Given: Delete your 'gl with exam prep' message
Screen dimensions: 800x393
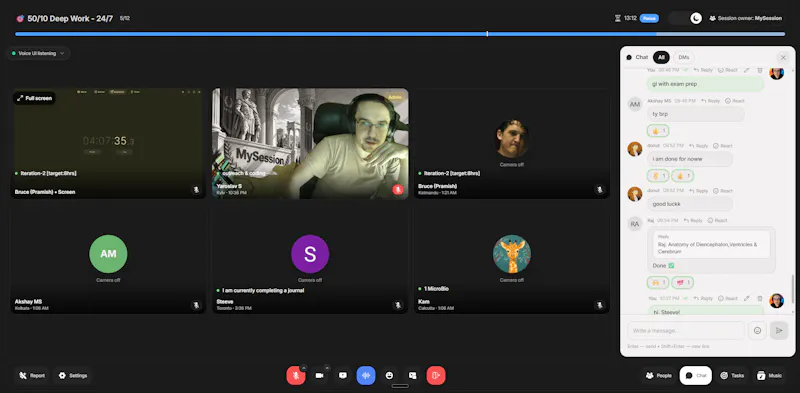Looking at the screenshot, I should coord(760,70).
